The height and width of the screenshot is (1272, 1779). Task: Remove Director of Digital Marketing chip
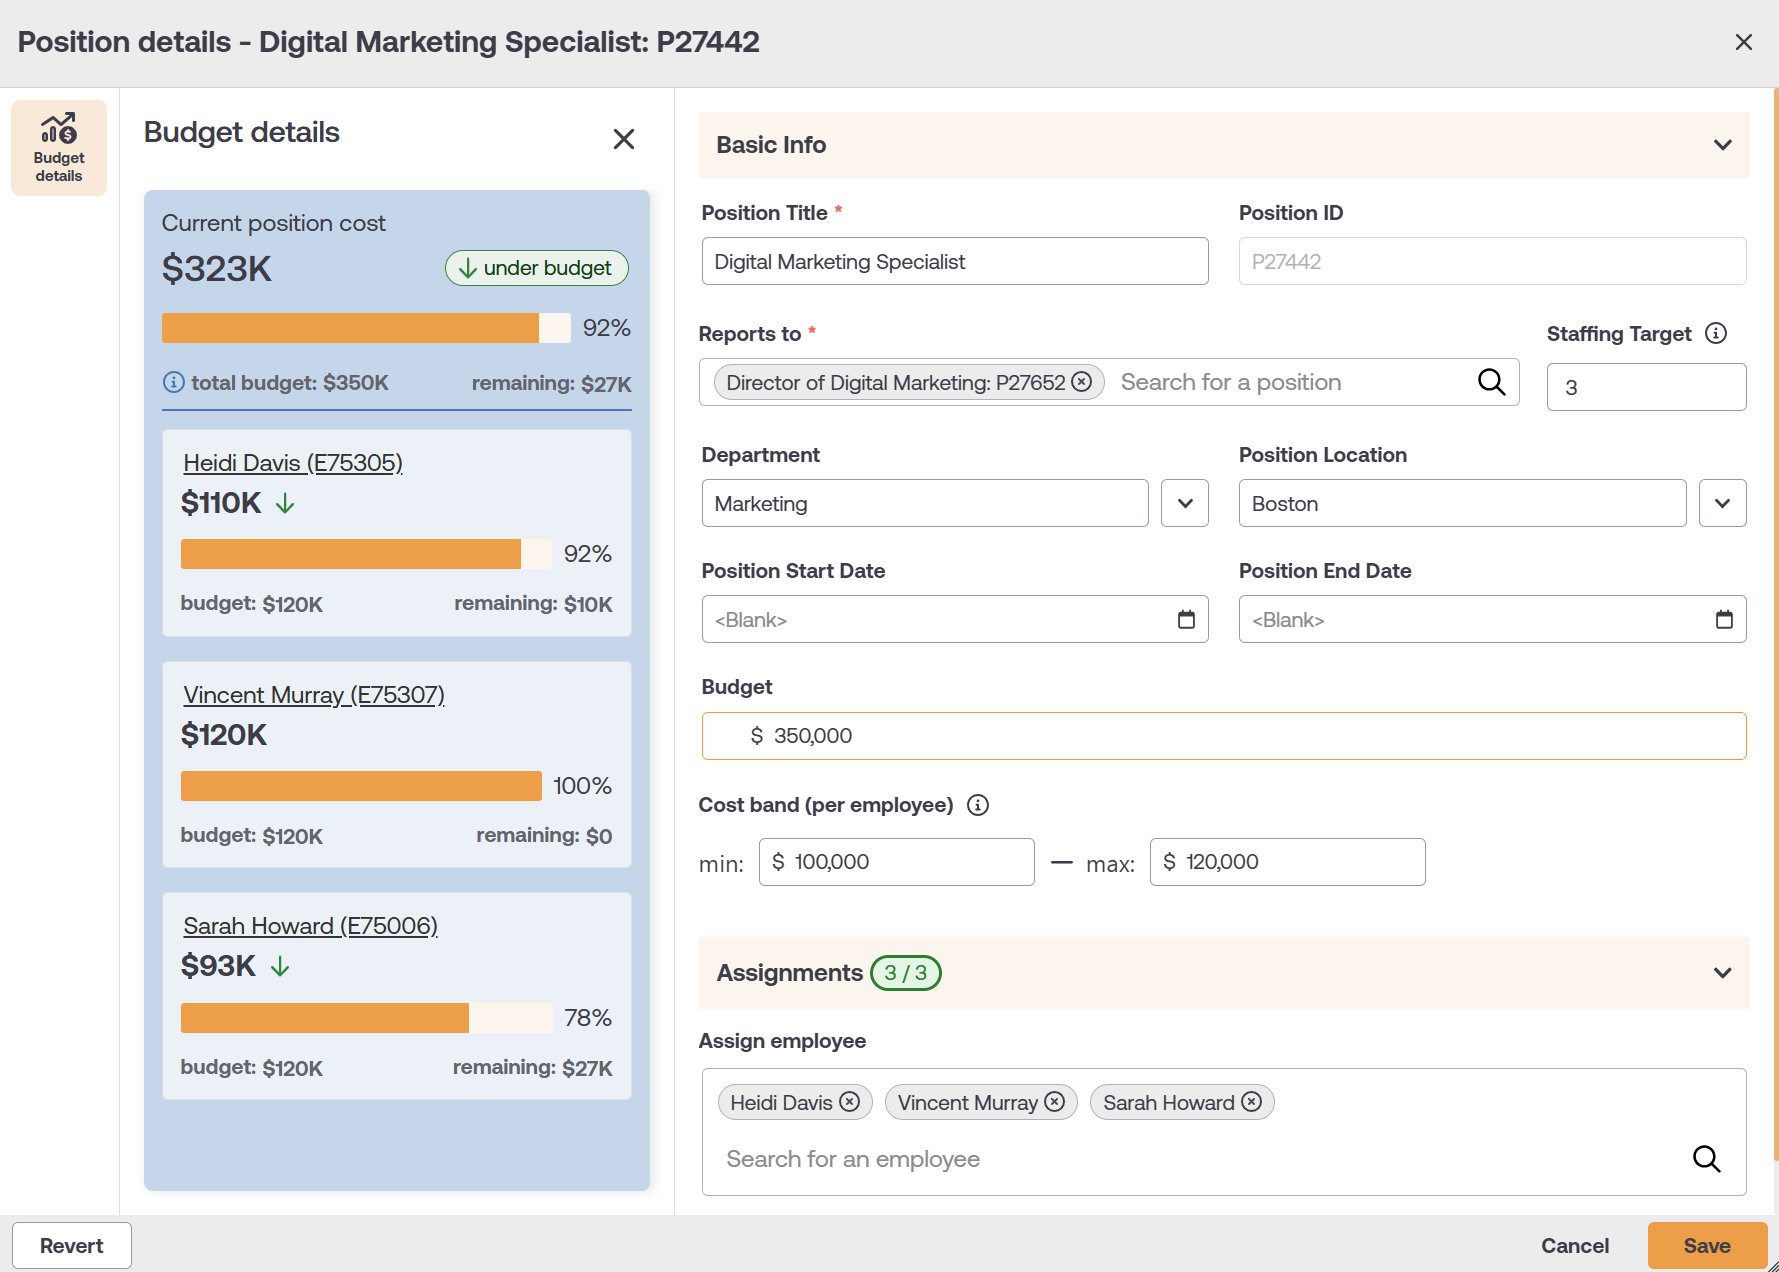tap(1081, 382)
